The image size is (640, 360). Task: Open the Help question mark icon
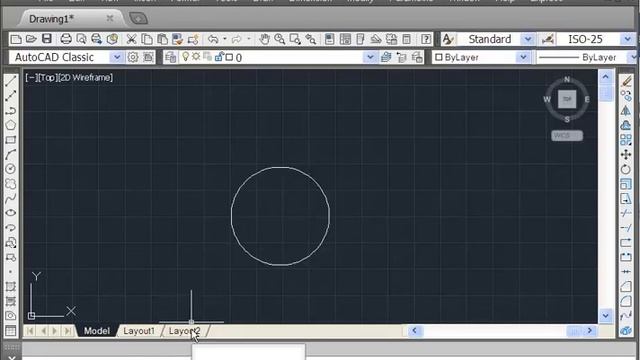(x=426, y=39)
